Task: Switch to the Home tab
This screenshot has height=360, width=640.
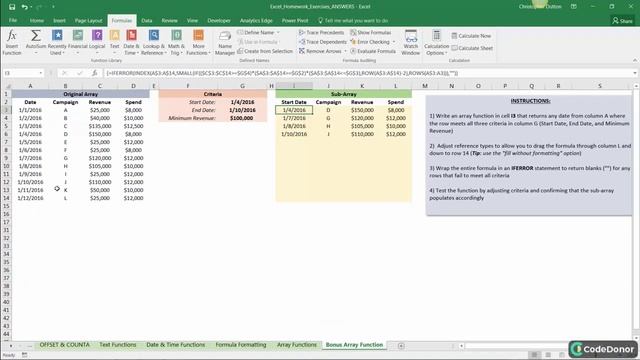Action: click(37, 20)
